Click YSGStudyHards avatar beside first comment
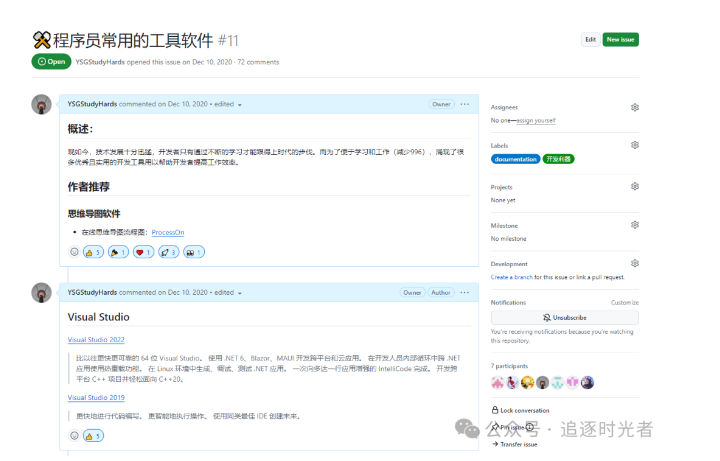This screenshot has width=720, height=461. click(41, 105)
